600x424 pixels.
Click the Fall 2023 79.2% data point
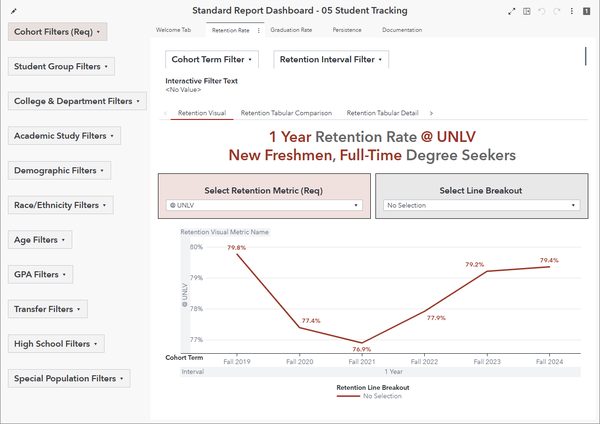point(487,271)
